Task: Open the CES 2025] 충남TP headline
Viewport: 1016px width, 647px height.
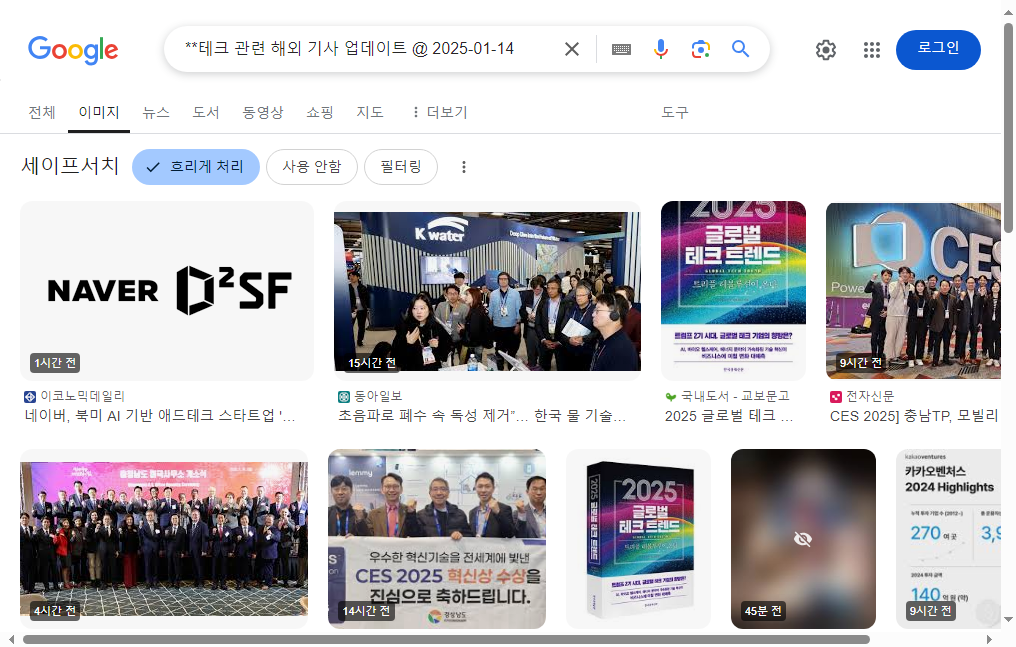Action: click(914, 416)
